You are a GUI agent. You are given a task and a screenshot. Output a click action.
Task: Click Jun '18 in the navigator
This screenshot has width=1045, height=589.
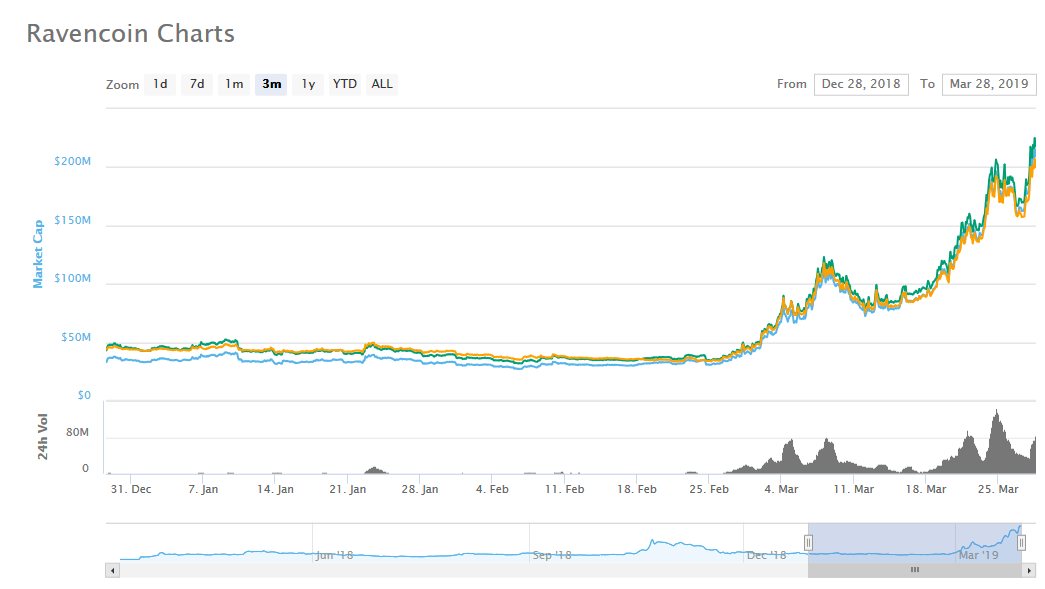335,555
